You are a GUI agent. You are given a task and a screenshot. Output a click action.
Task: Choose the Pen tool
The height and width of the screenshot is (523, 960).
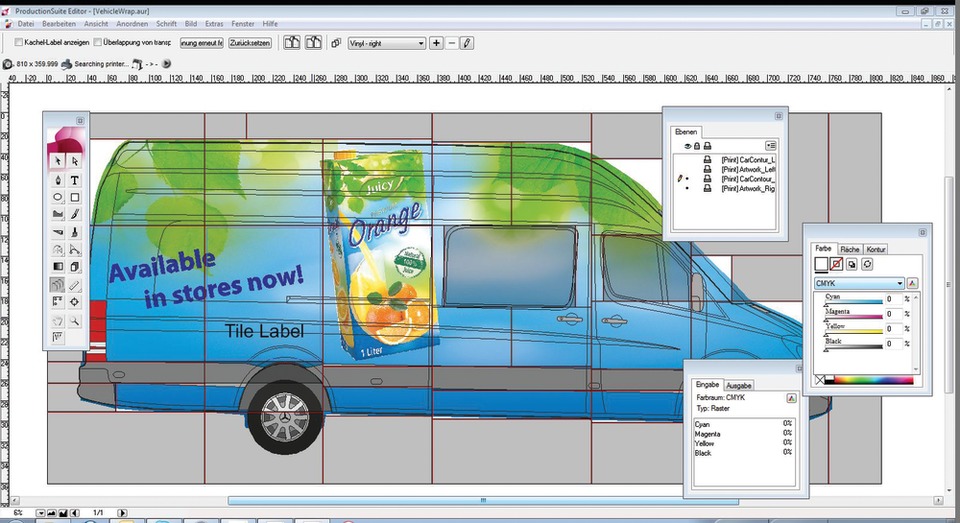58,180
